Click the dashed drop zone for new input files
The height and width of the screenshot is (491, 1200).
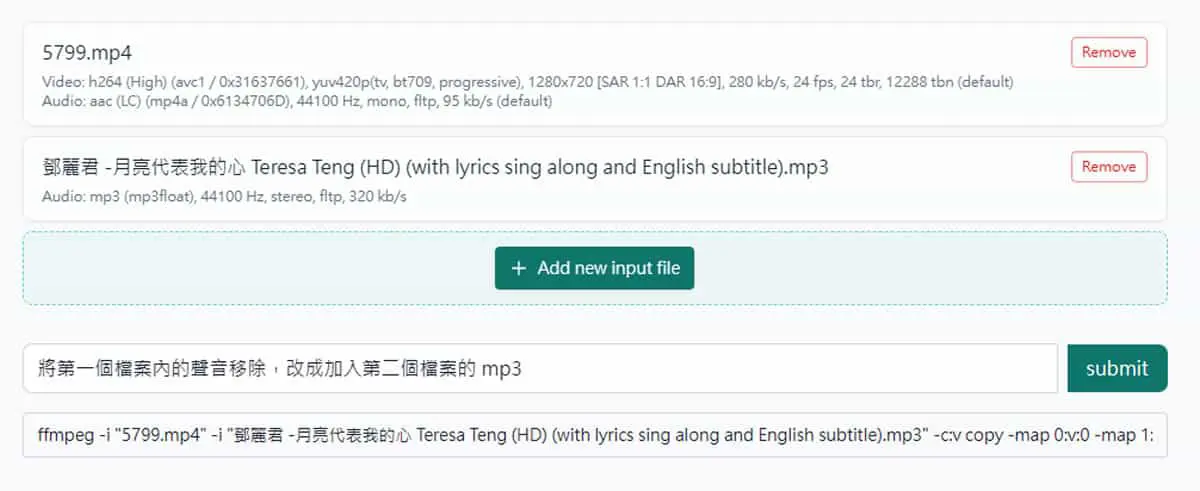595,268
